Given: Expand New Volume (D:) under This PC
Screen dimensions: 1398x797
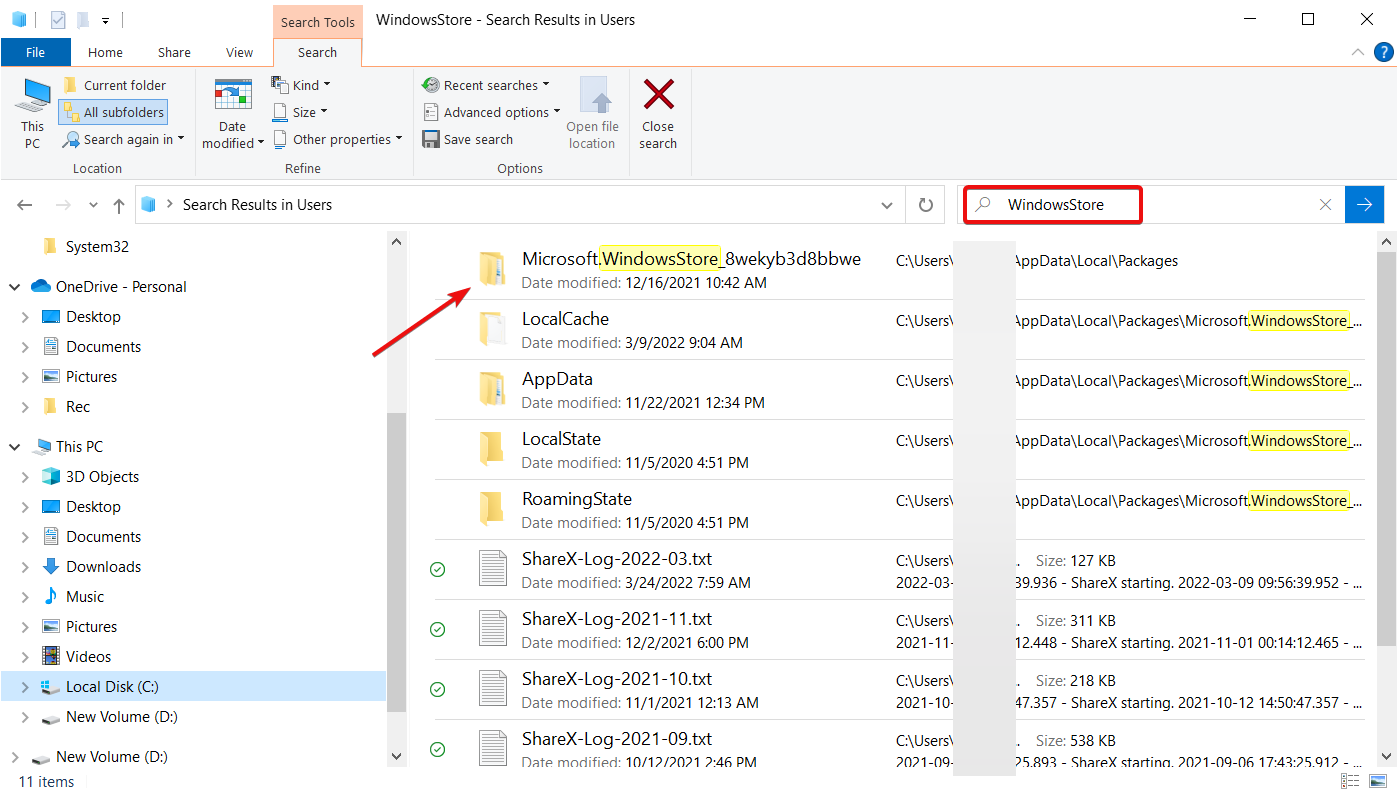Looking at the screenshot, I should click(25, 717).
